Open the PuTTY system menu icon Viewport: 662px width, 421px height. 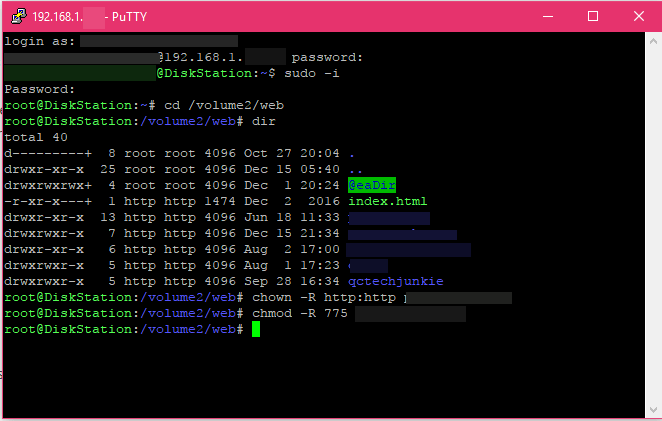(x=19, y=16)
